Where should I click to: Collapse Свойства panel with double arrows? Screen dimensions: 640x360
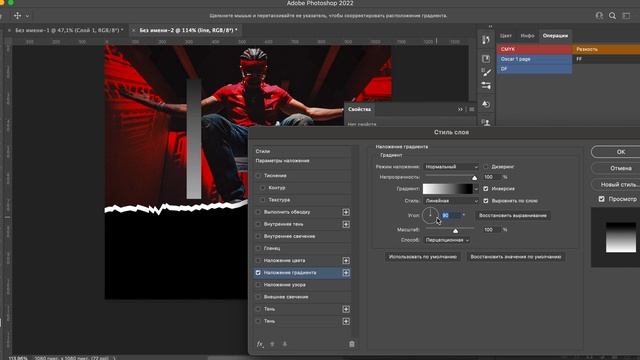point(460,109)
